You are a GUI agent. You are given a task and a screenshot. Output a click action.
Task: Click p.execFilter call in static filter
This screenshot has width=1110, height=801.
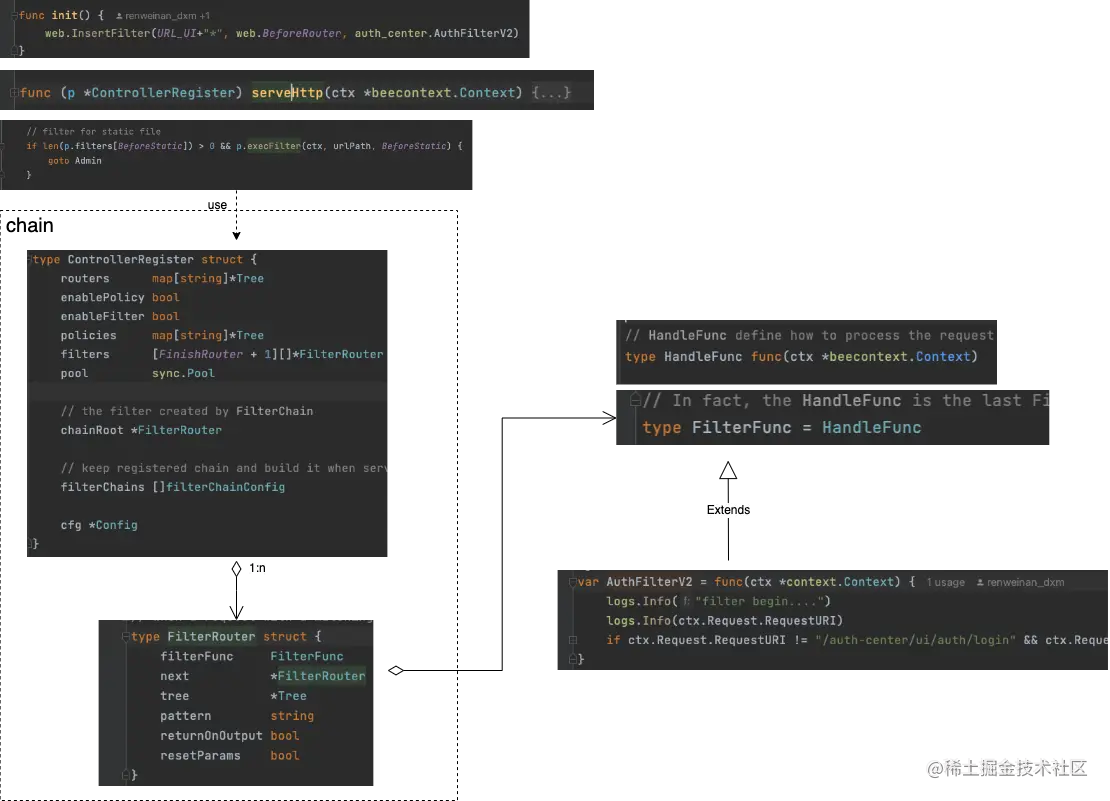tap(268, 146)
